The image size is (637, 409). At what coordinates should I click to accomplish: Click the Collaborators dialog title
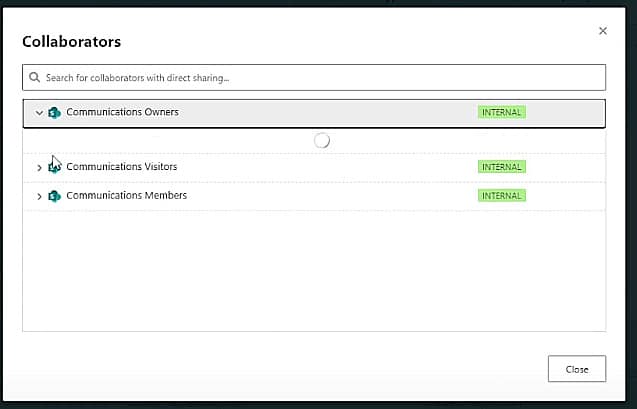tap(72, 42)
